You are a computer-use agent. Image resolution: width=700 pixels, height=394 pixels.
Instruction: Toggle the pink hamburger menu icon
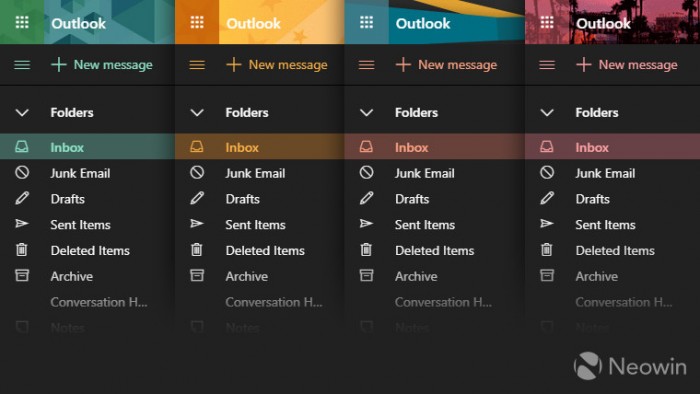[x=547, y=65]
